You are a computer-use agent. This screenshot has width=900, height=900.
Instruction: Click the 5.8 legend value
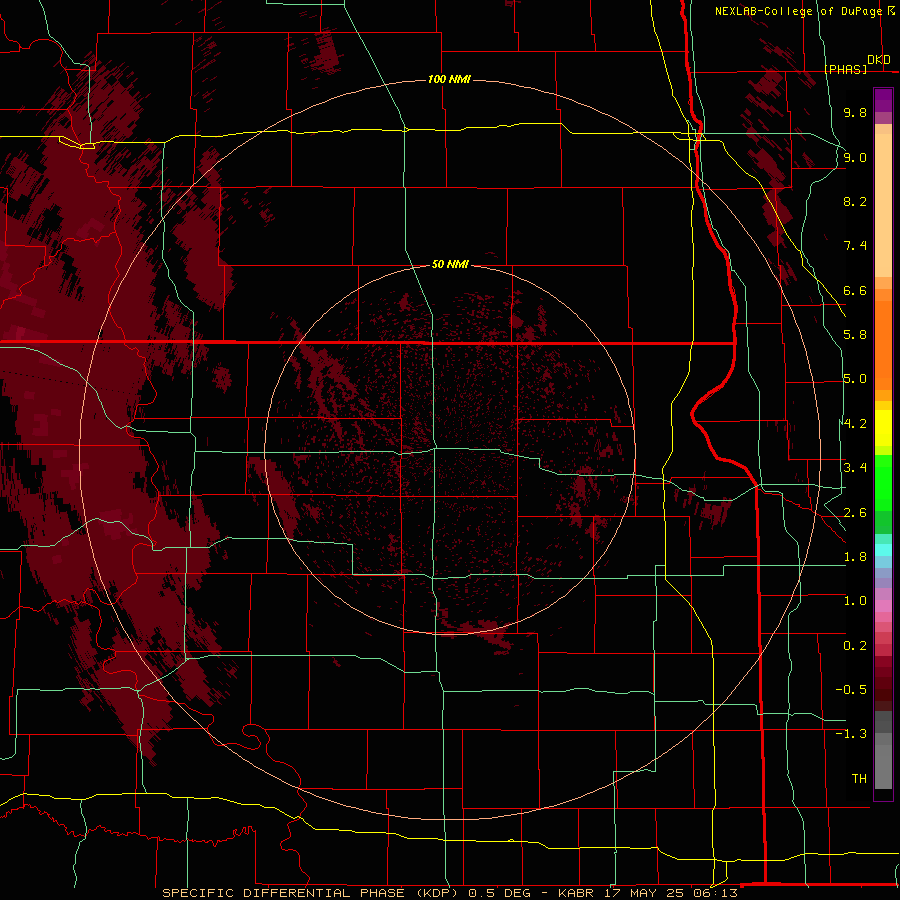pyautogui.click(x=855, y=335)
